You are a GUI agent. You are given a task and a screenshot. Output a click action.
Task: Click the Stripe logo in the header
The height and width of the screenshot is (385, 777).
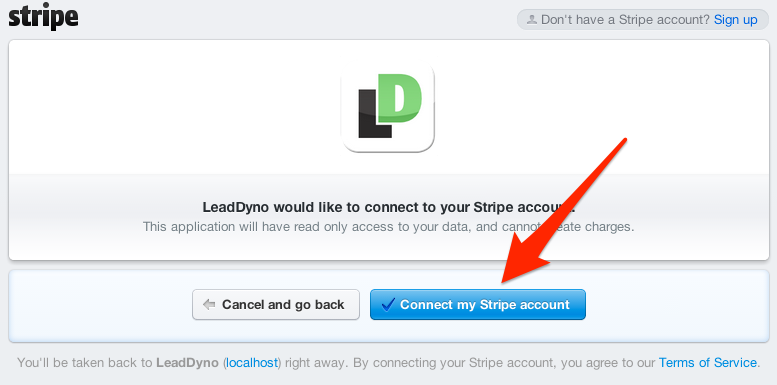click(x=43, y=17)
